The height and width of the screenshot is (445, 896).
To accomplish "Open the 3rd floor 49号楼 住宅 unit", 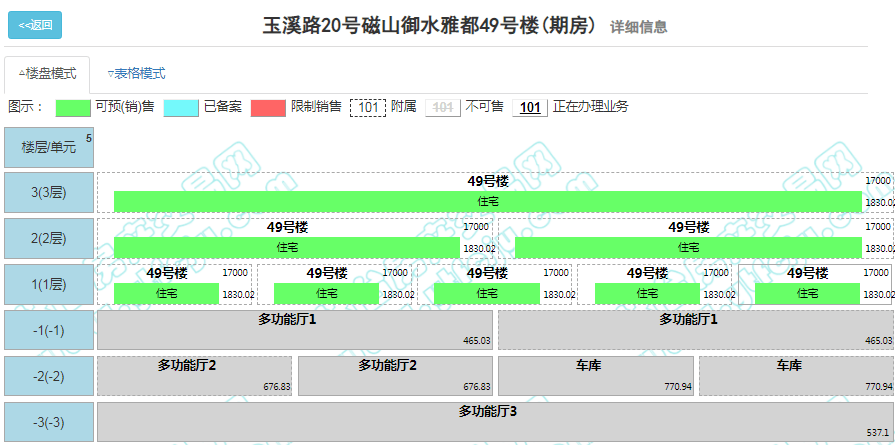I will point(487,201).
